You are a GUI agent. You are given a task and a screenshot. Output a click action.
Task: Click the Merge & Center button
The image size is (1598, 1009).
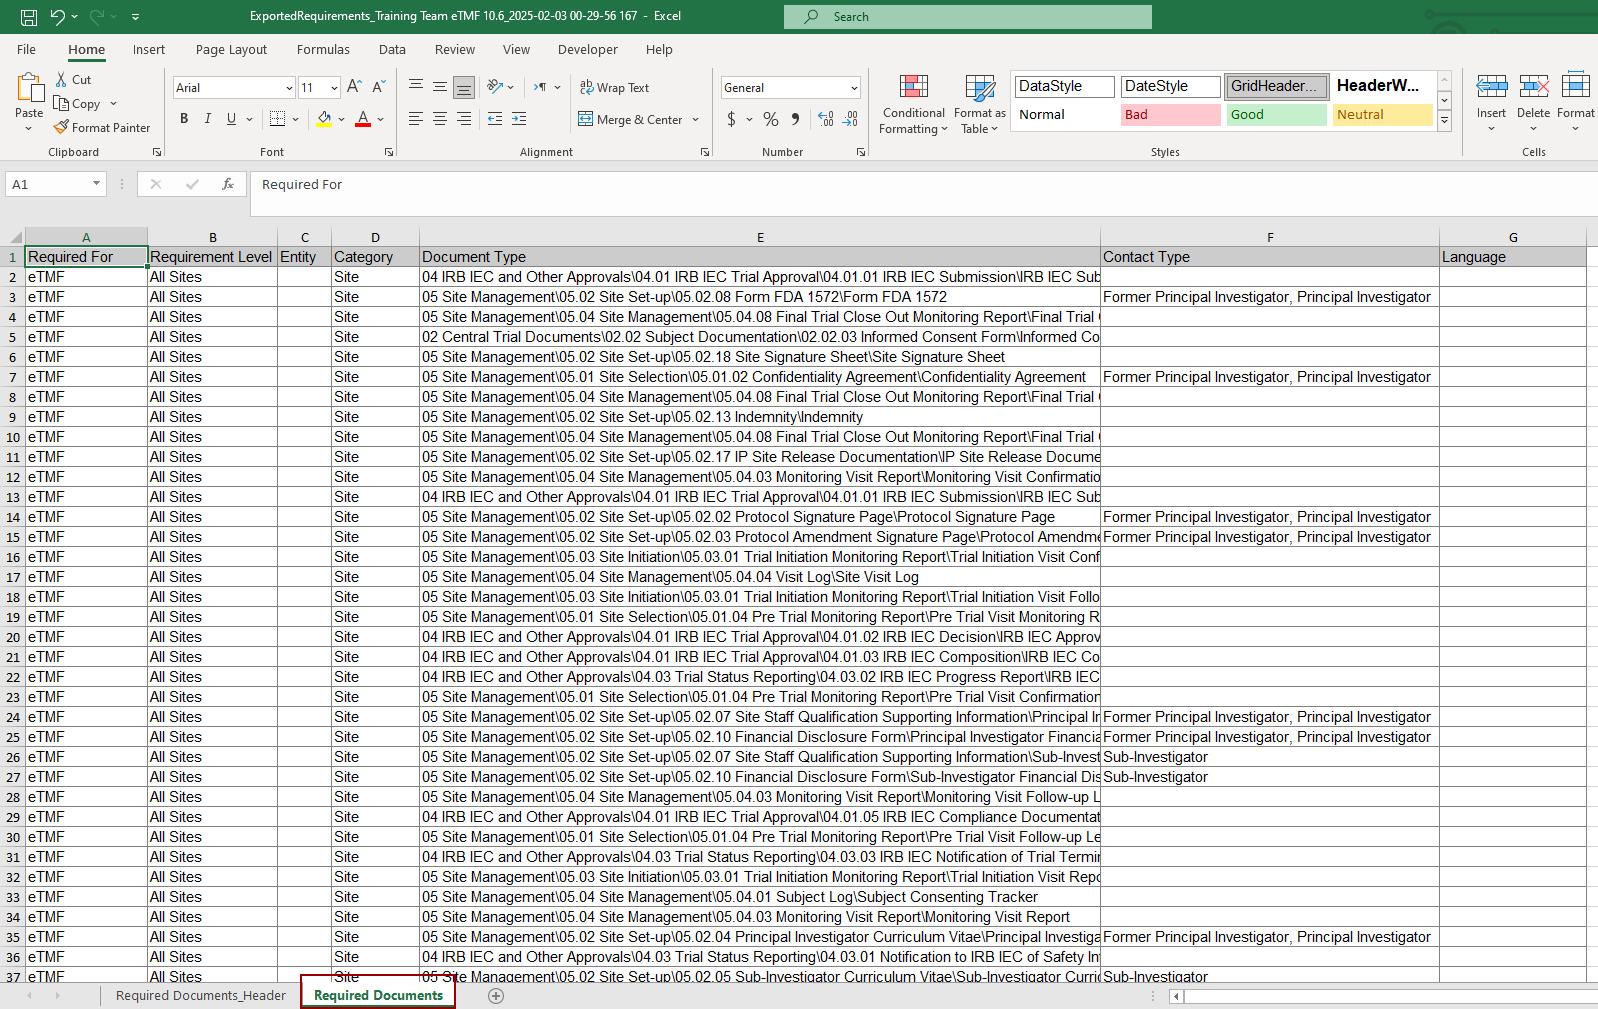(x=631, y=119)
